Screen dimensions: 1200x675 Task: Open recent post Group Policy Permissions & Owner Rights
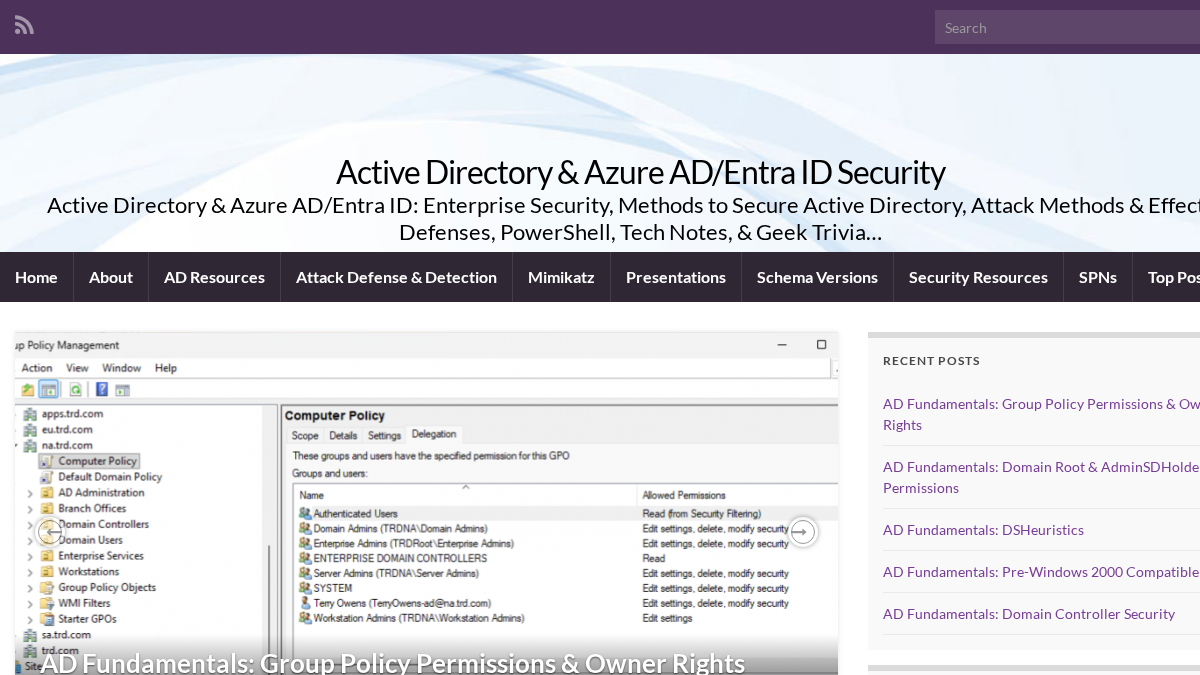(x=1041, y=414)
